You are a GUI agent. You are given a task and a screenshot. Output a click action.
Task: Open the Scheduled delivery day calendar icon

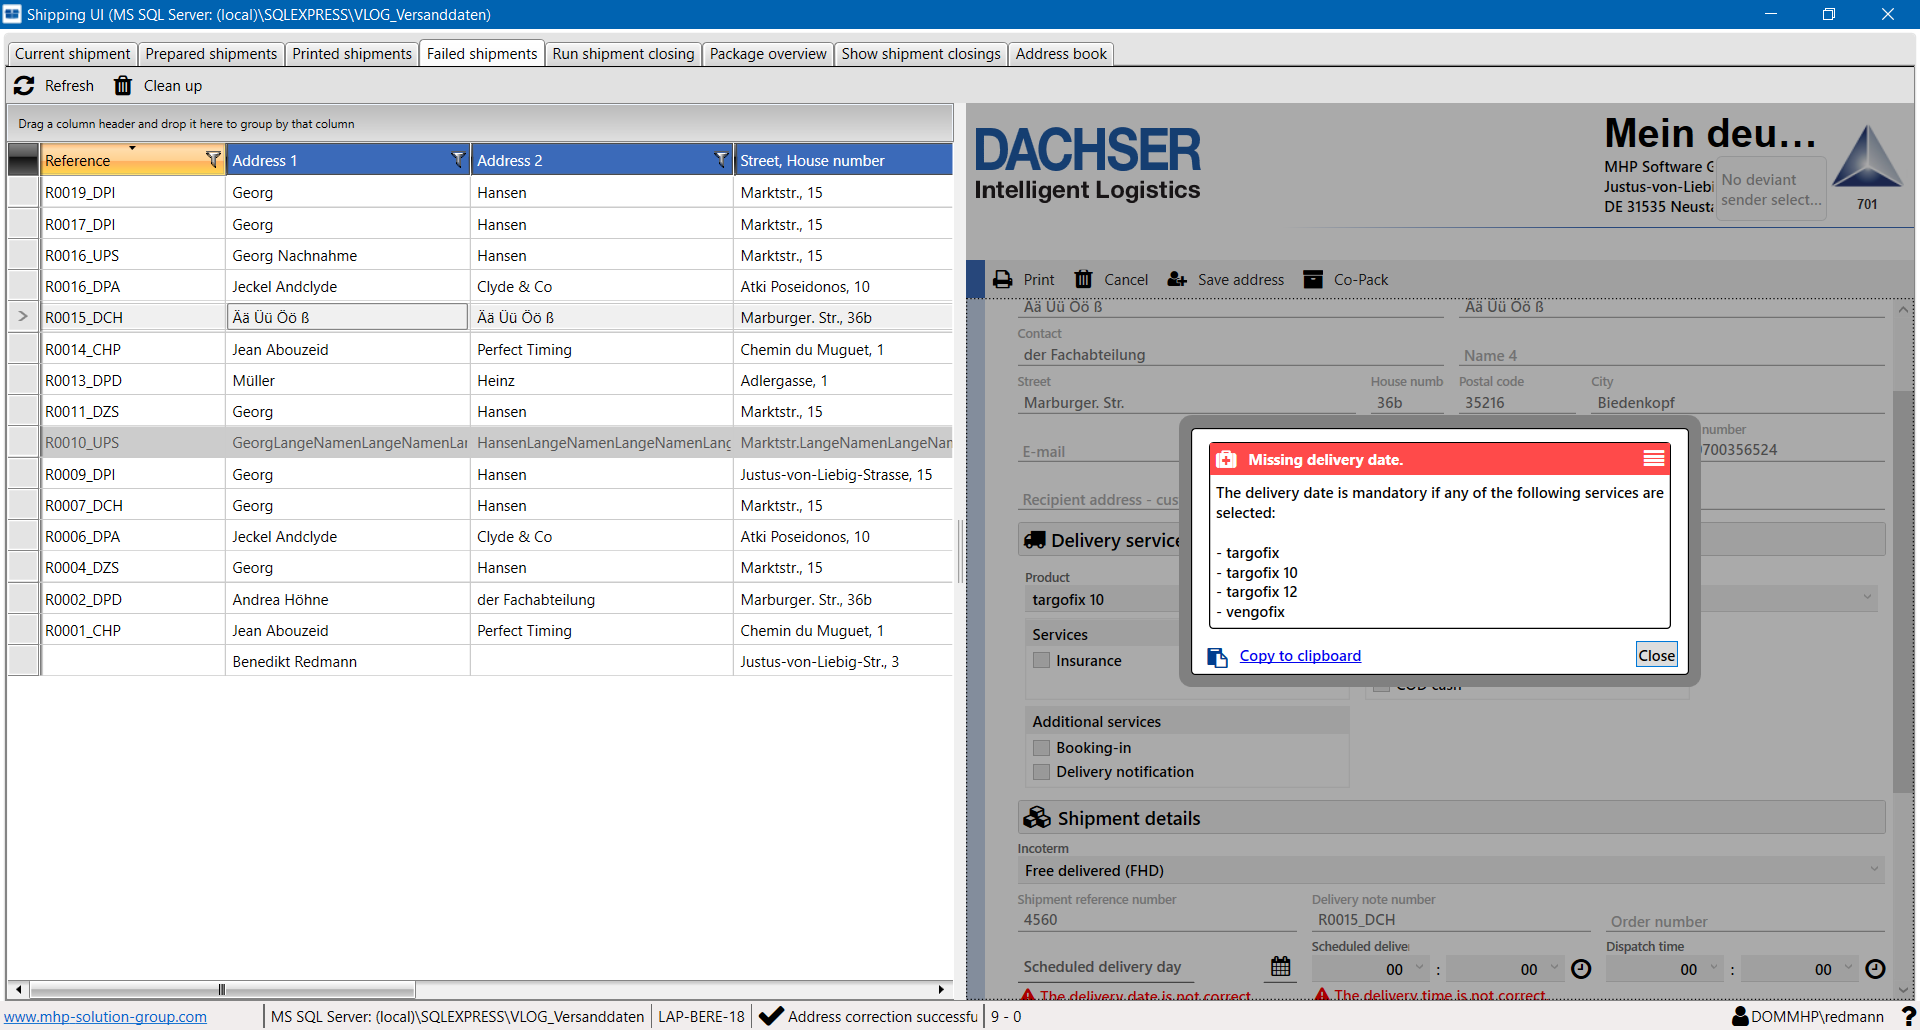[x=1280, y=967]
